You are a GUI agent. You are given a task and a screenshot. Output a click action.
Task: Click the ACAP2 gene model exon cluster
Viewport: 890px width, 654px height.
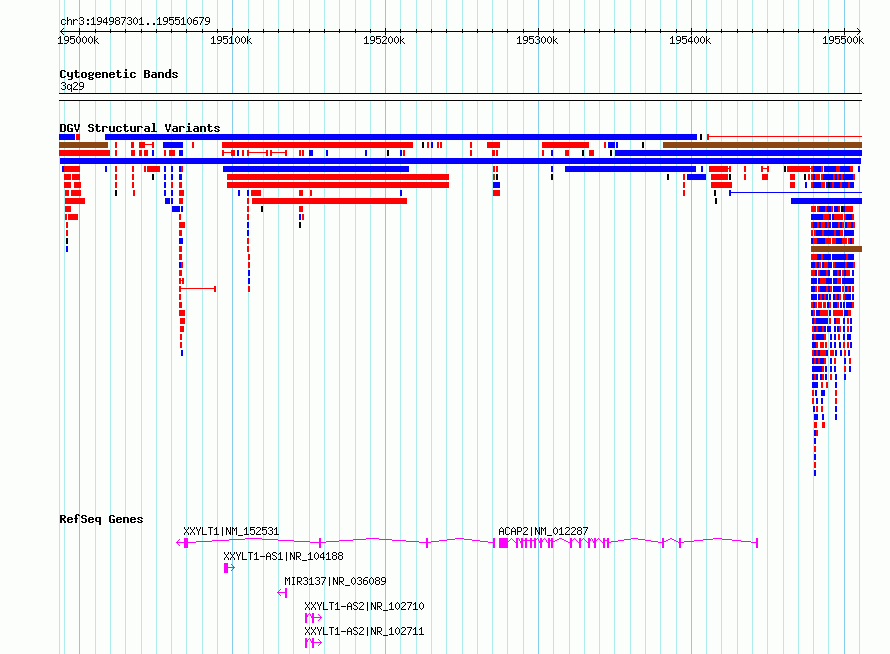tap(626, 543)
